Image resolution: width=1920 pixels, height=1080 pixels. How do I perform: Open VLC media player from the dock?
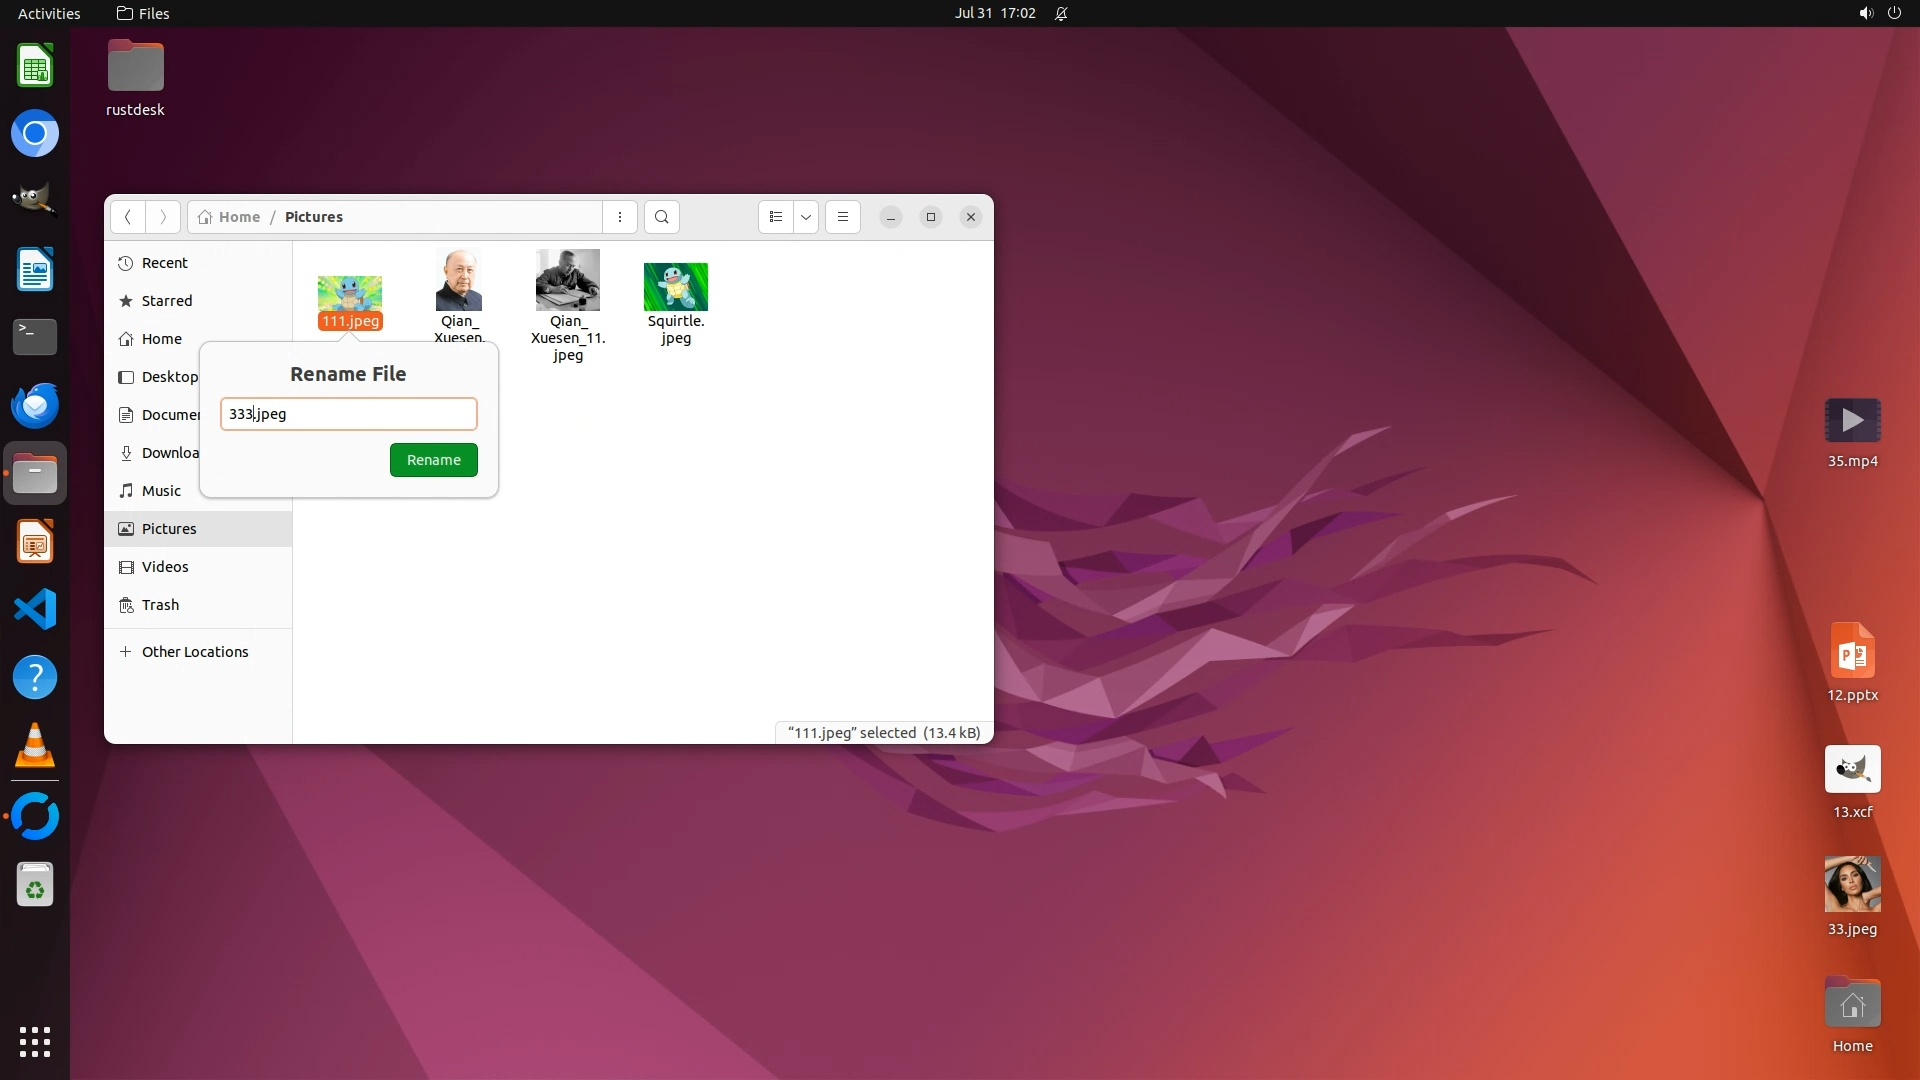[35, 746]
